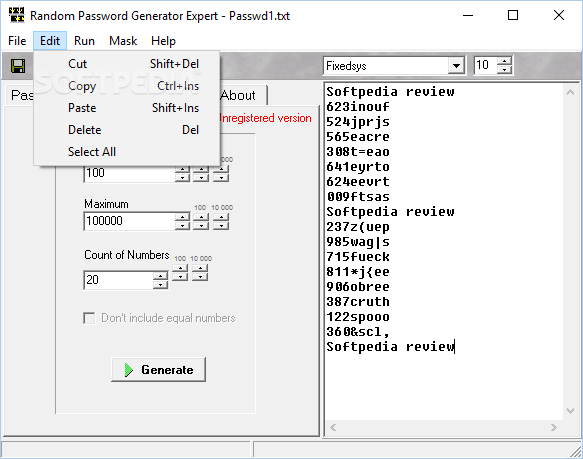583x459 pixels.
Task: Click the password line 641eyrto
Action: coord(358,167)
